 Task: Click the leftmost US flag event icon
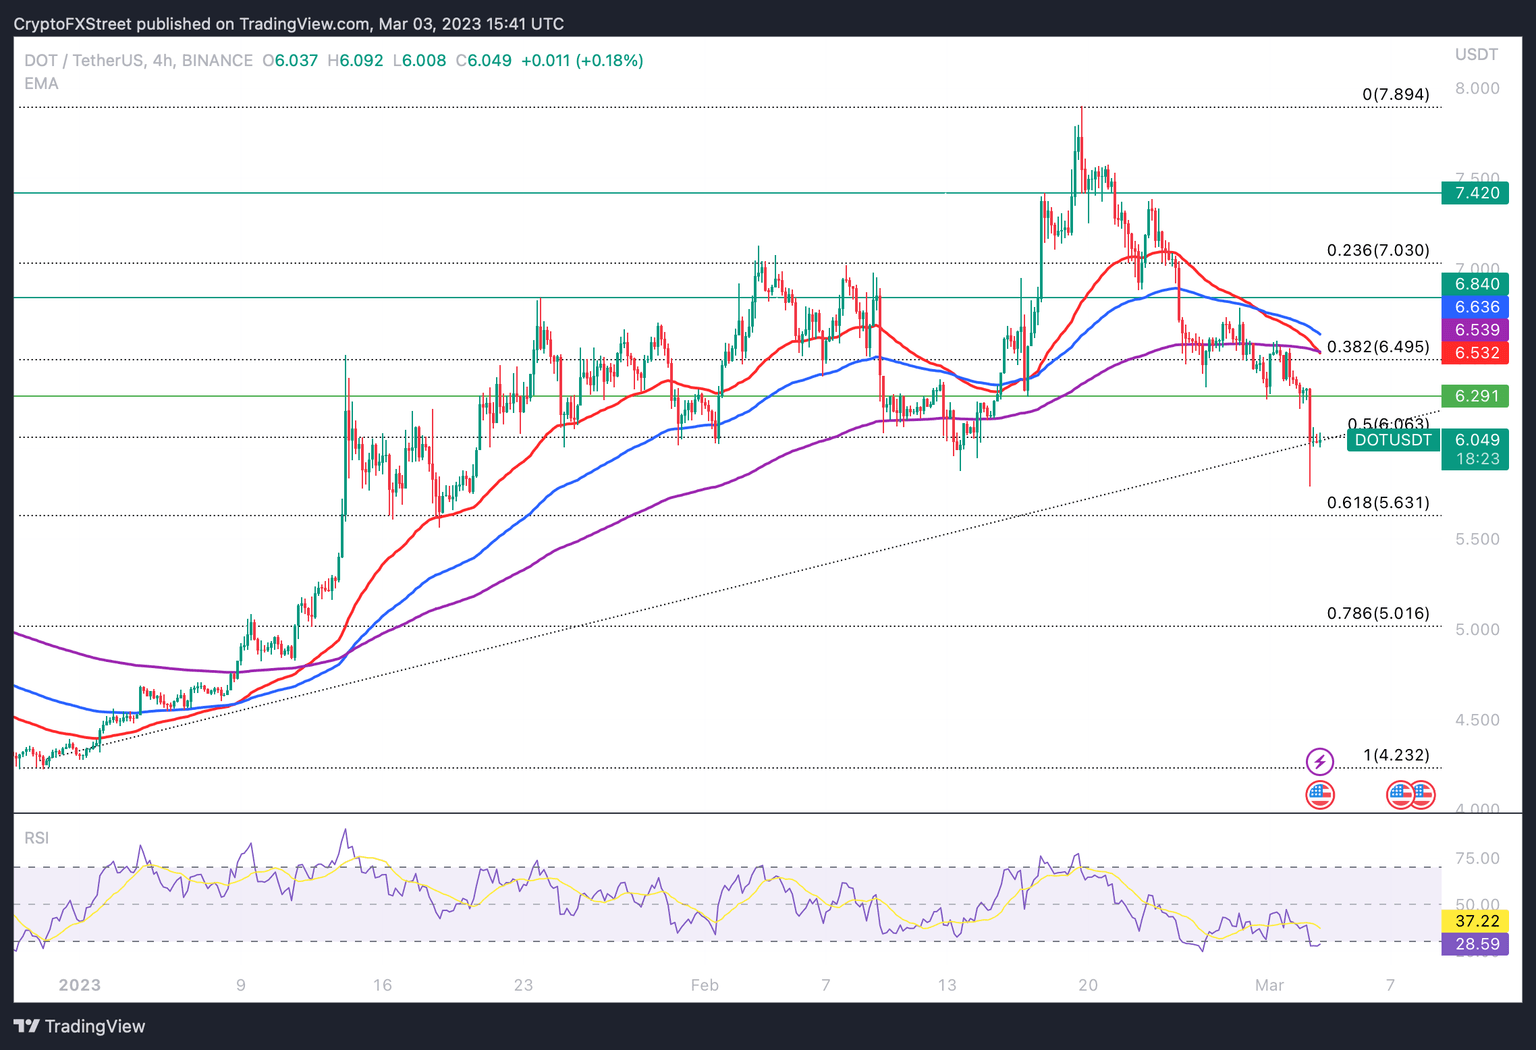(1320, 796)
